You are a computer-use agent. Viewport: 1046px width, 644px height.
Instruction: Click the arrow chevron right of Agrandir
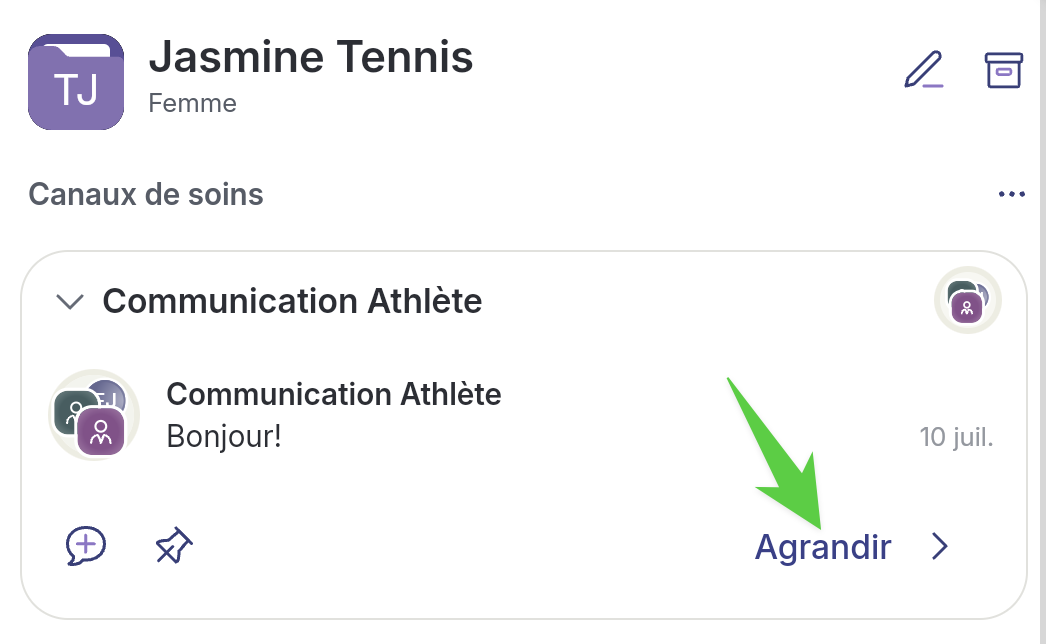click(939, 546)
